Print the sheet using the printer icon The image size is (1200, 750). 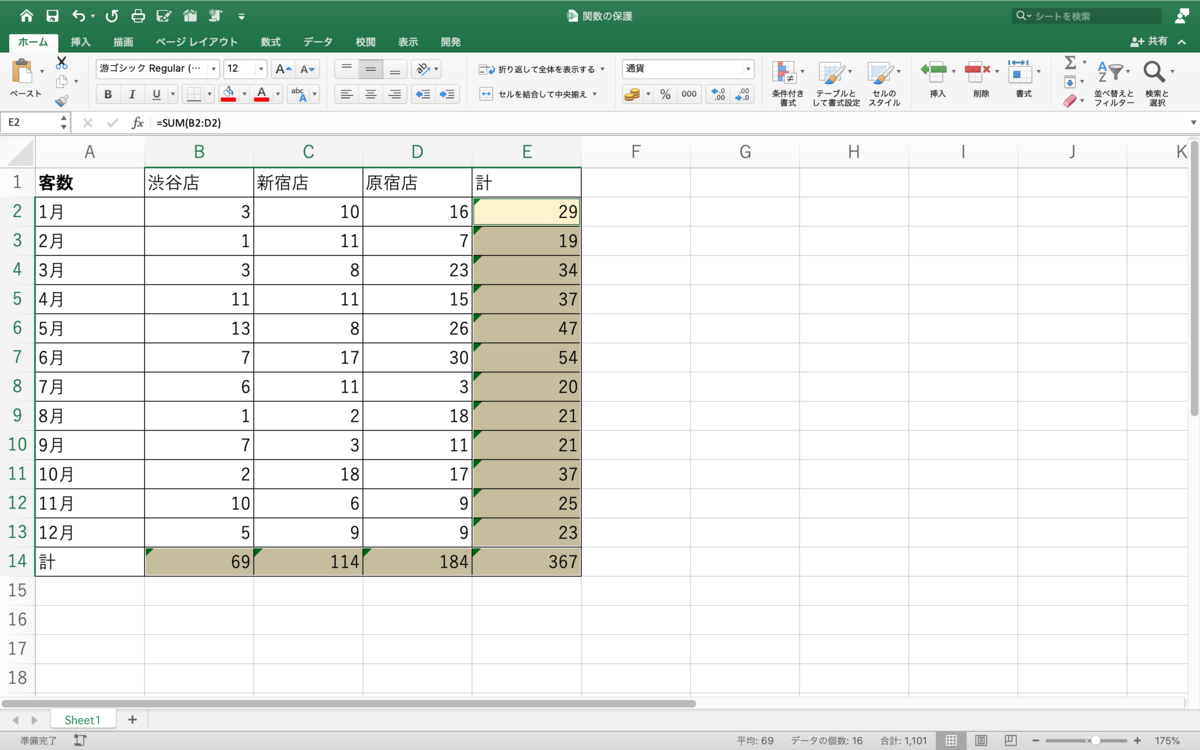138,16
